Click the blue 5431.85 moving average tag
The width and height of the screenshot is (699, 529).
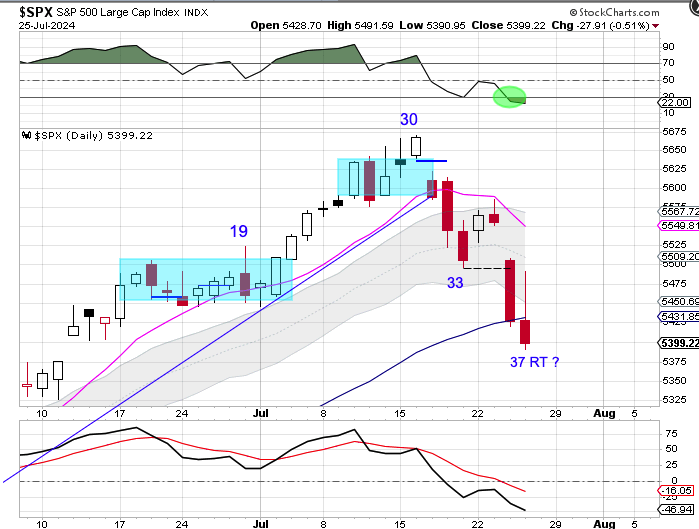pyautogui.click(x=679, y=316)
